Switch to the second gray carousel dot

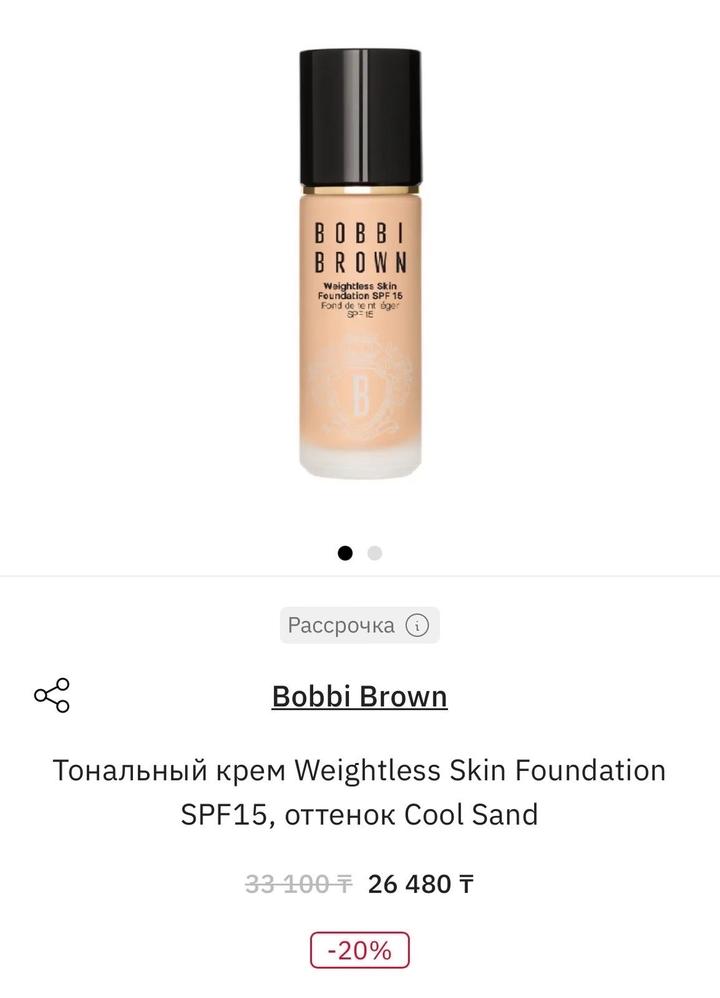click(x=375, y=553)
